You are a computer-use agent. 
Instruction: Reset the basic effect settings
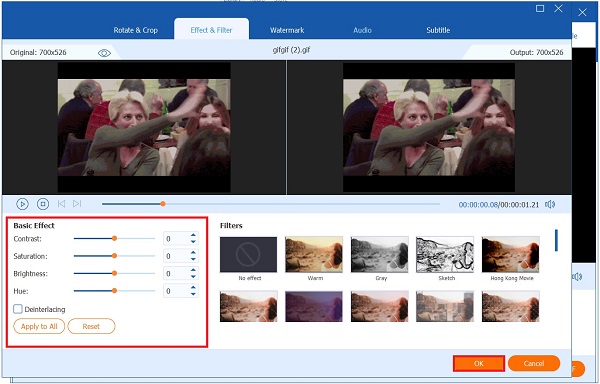[91, 326]
